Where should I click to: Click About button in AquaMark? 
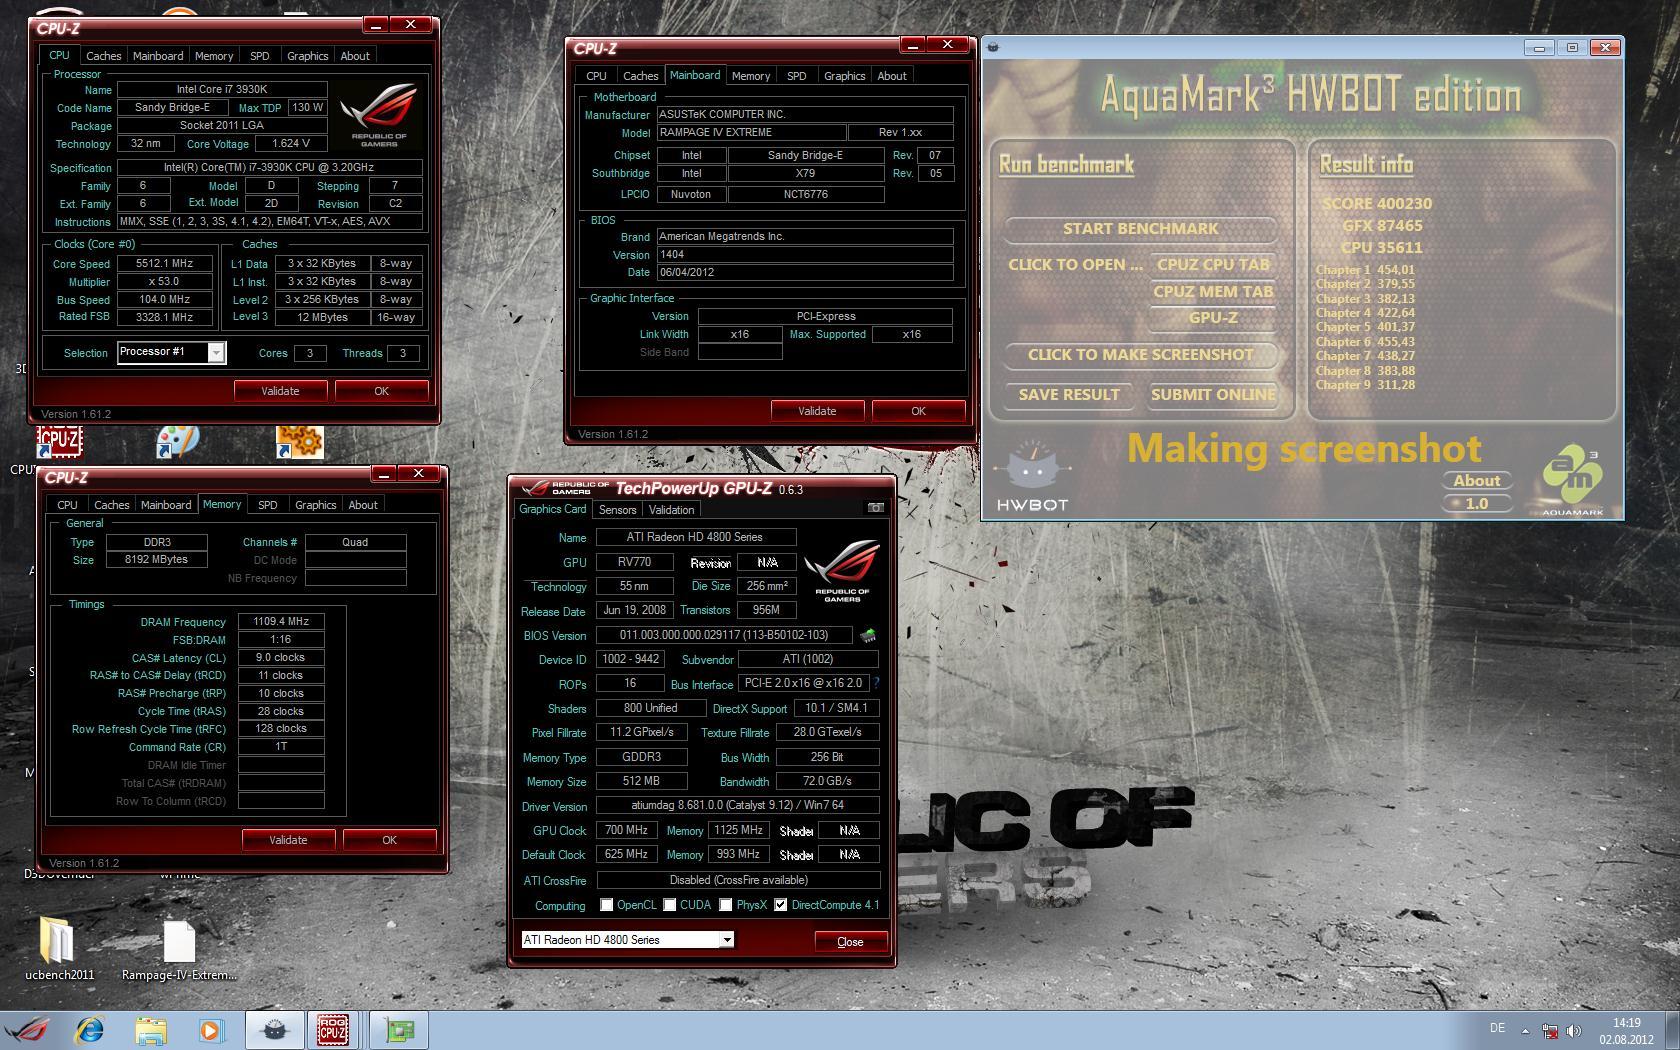coord(1476,480)
